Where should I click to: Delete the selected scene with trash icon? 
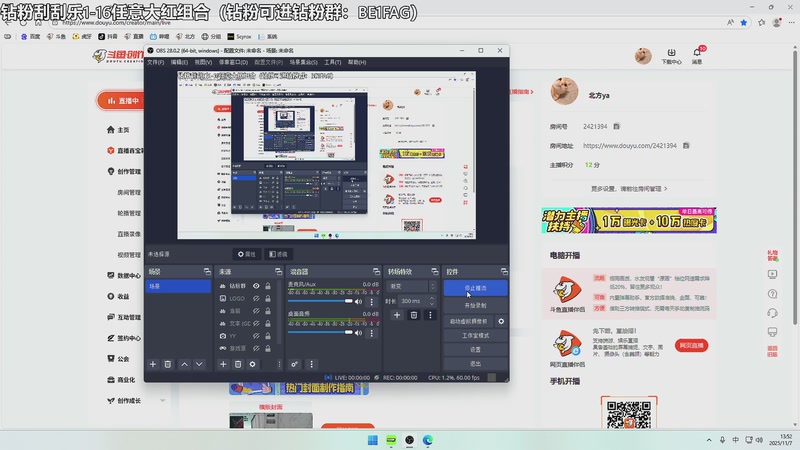(x=167, y=364)
